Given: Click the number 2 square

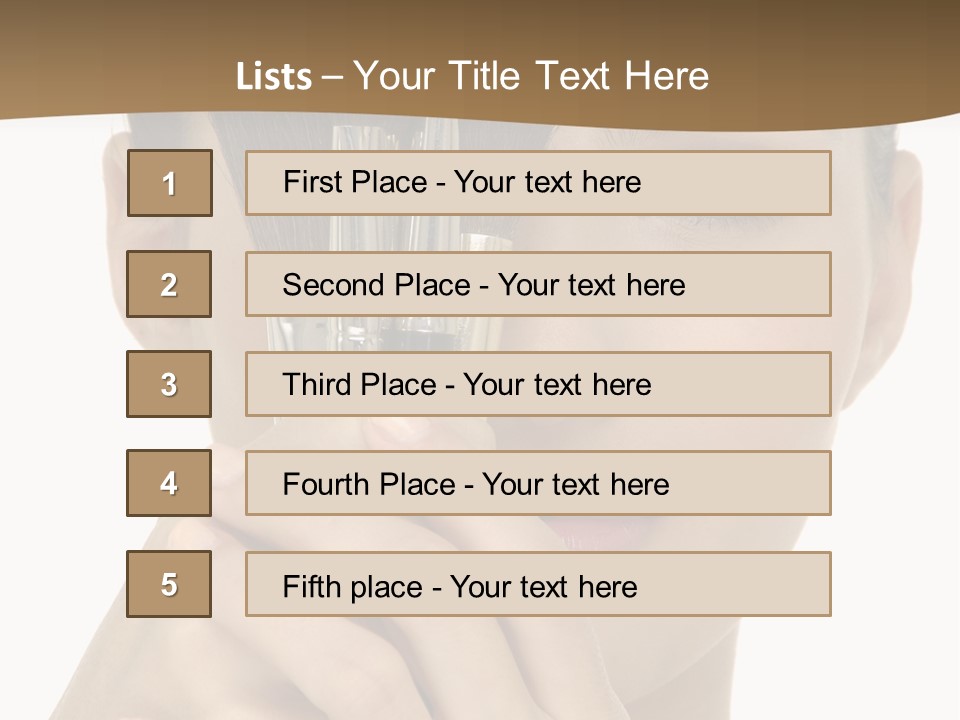Looking at the screenshot, I should [x=169, y=284].
